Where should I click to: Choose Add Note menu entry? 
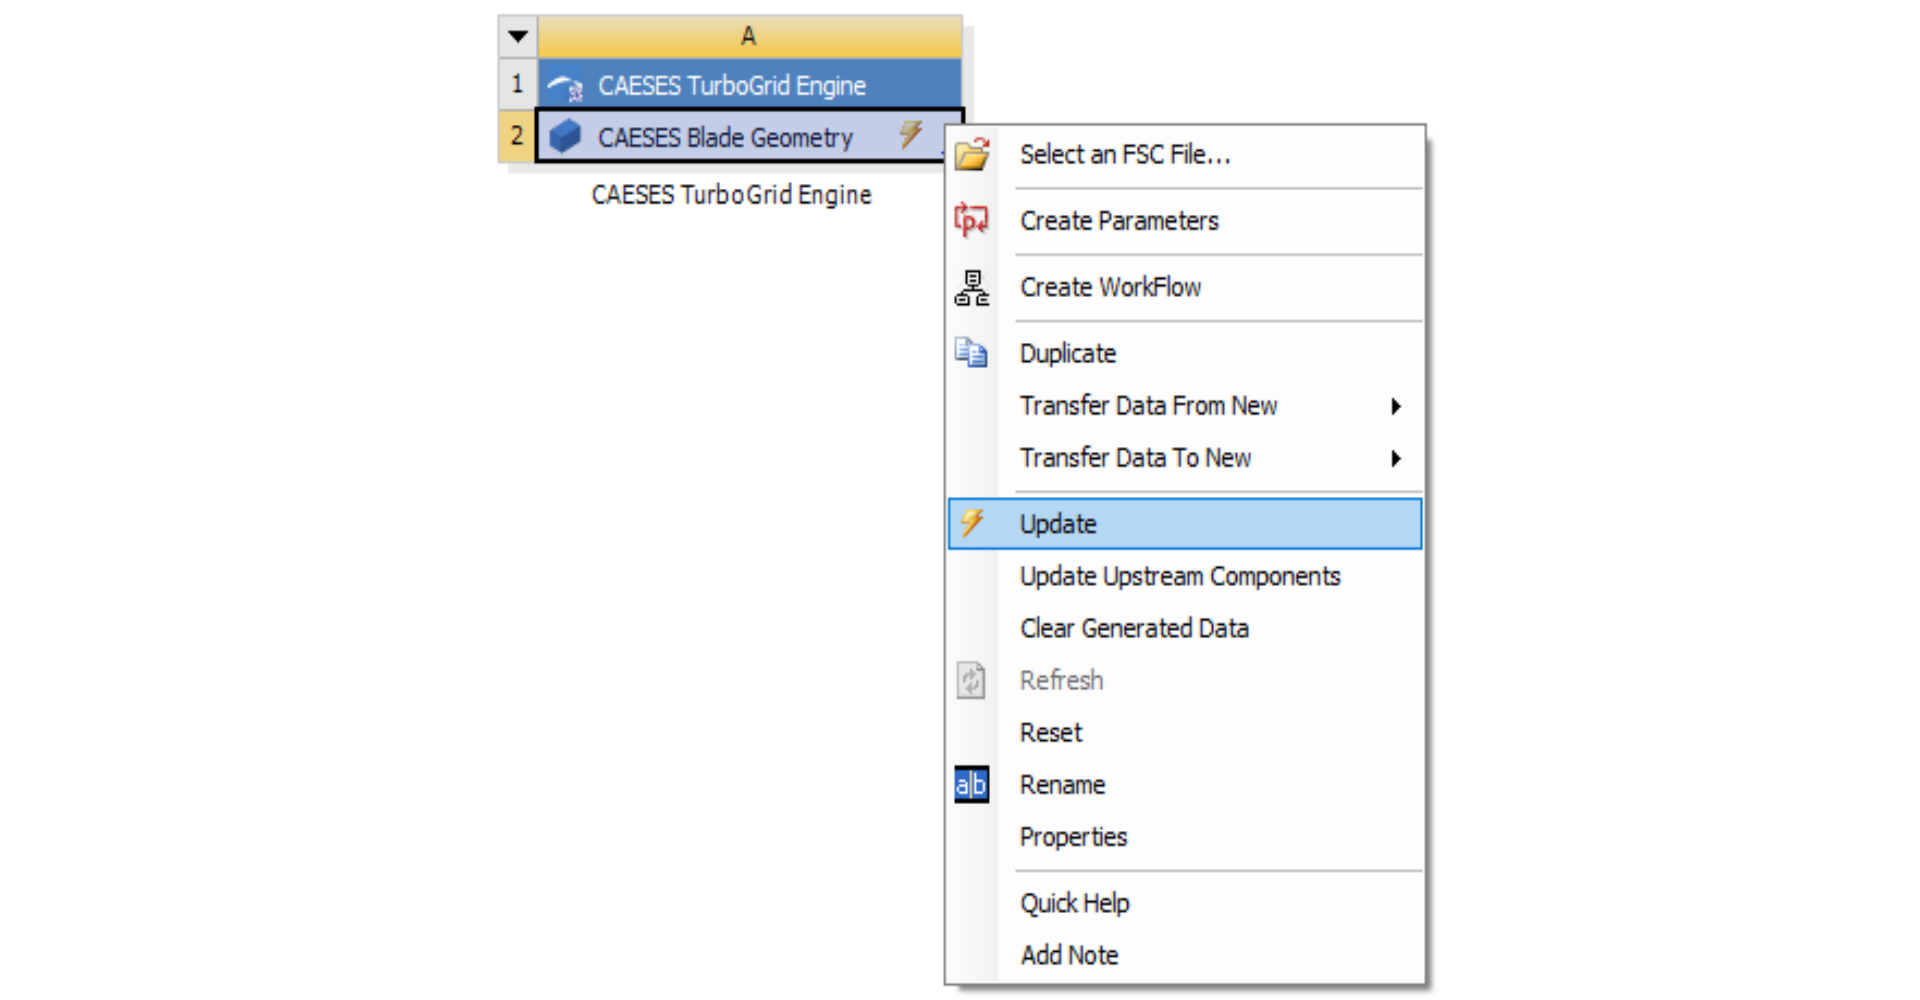click(x=1185, y=955)
